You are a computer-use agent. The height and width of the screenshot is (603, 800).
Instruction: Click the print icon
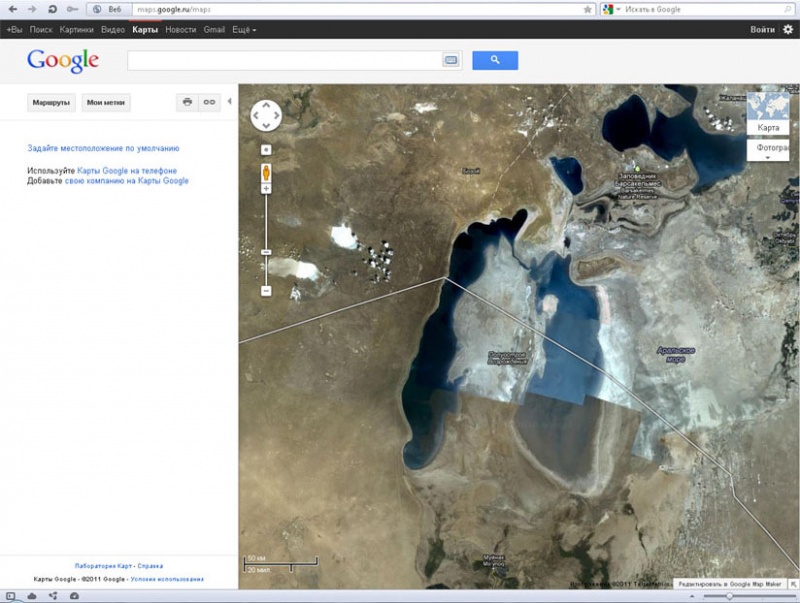tap(187, 102)
